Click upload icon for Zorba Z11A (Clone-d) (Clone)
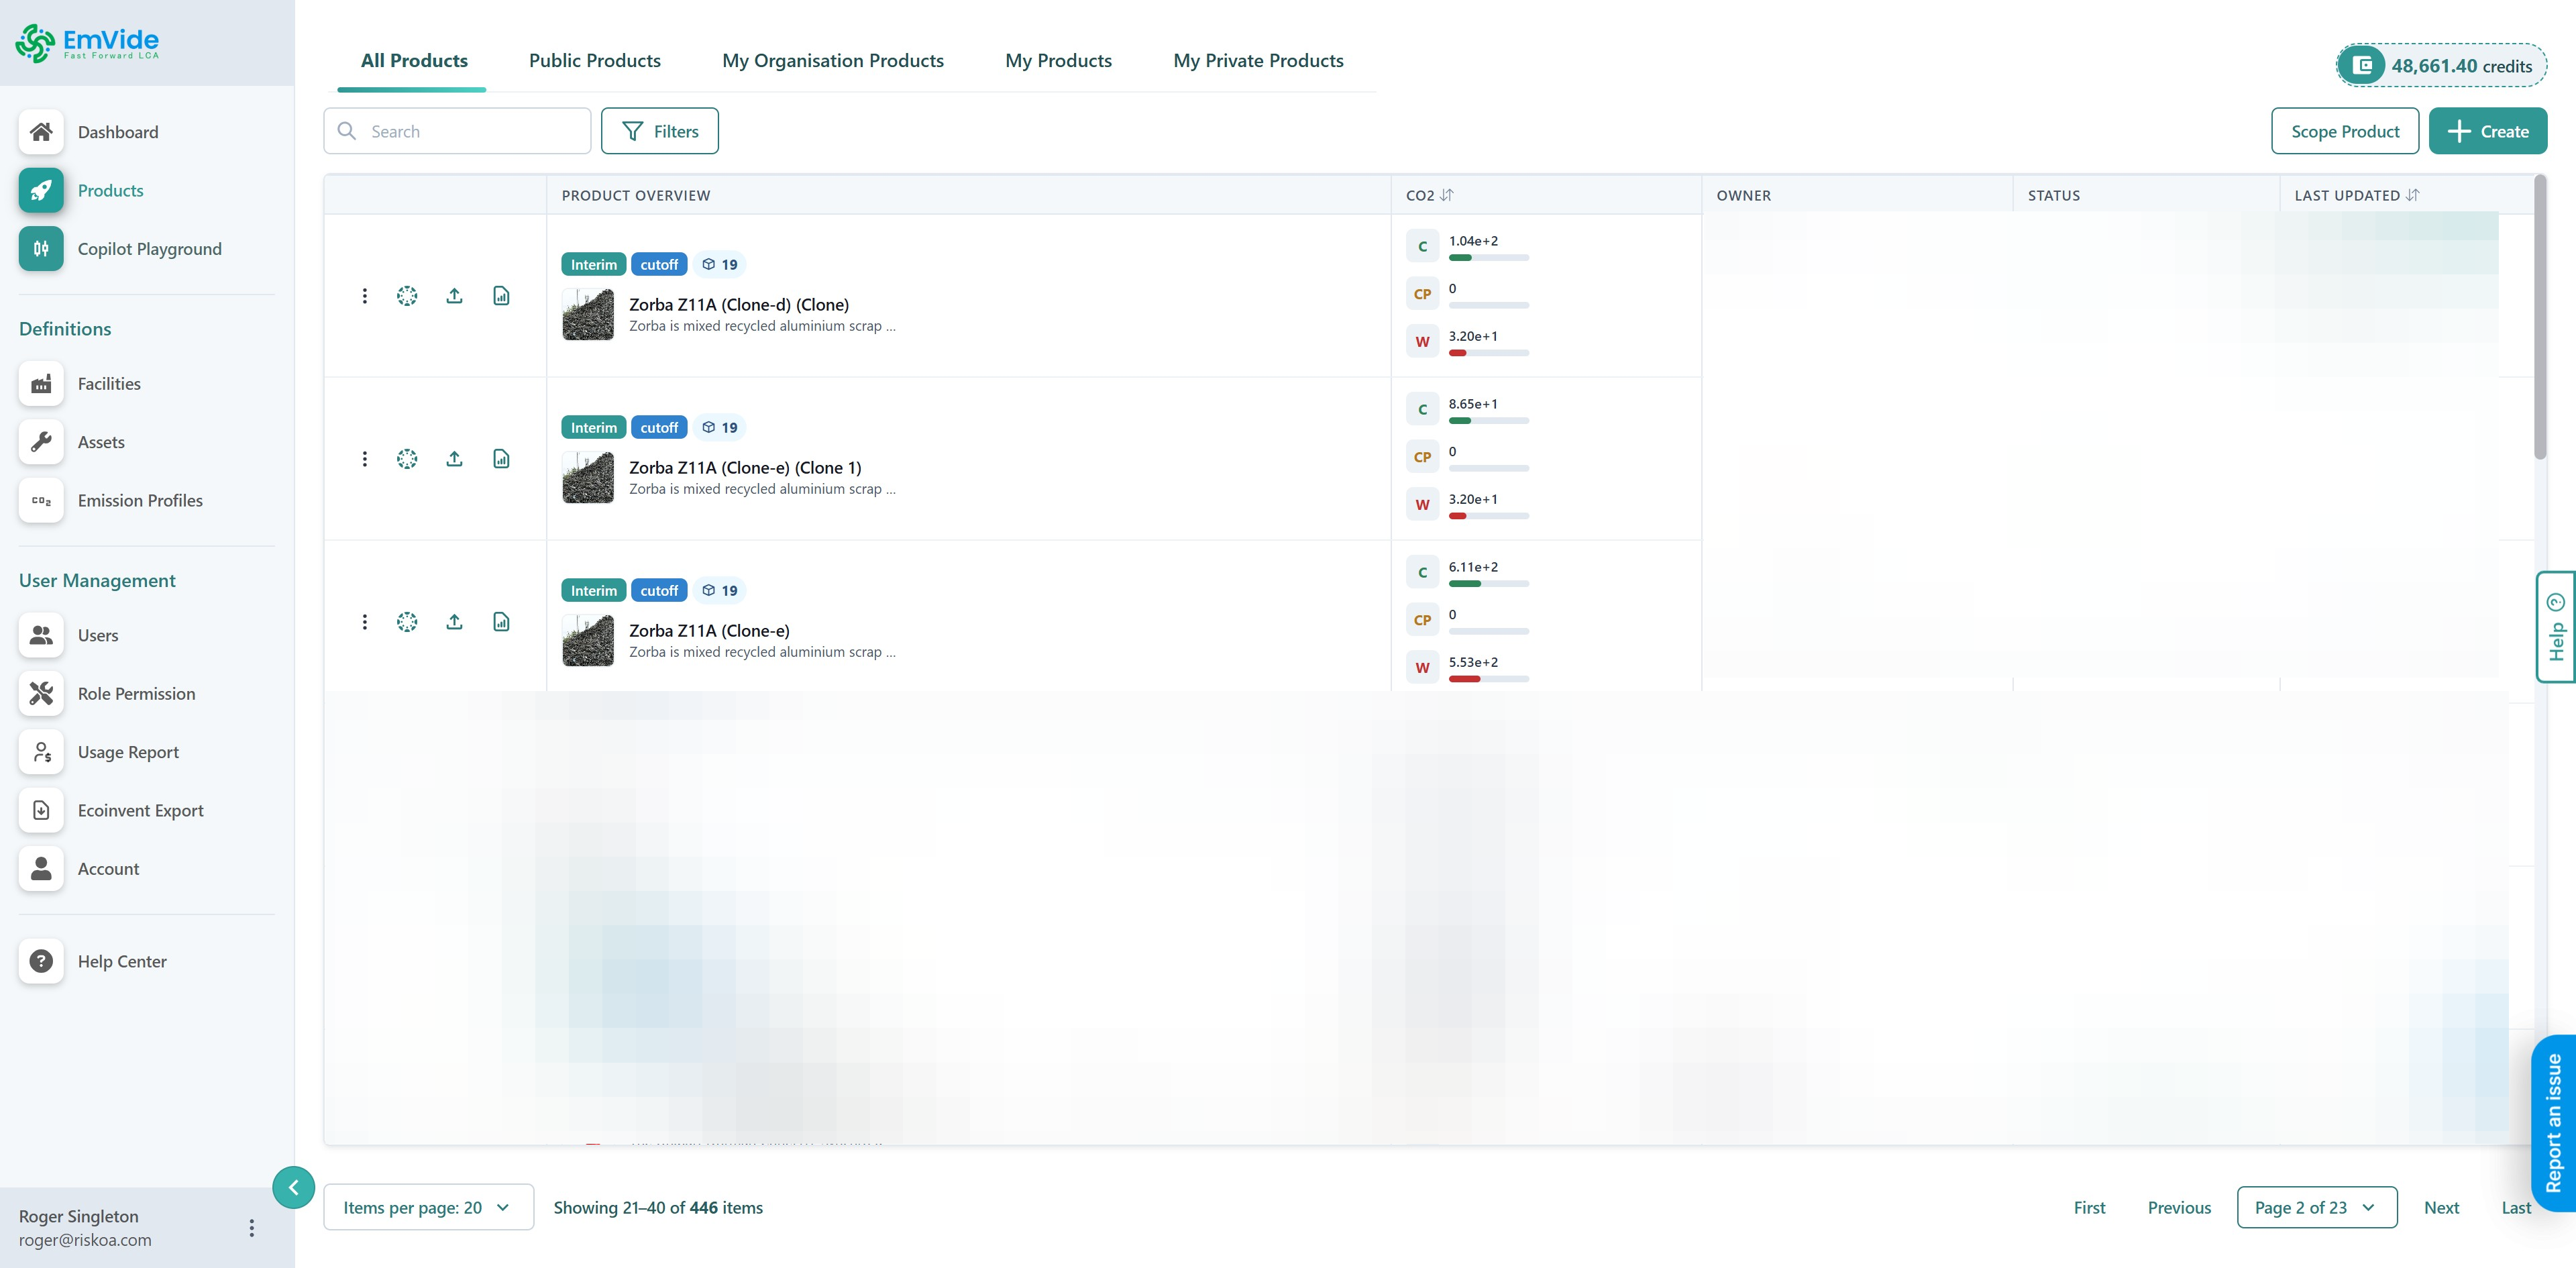 [x=454, y=296]
